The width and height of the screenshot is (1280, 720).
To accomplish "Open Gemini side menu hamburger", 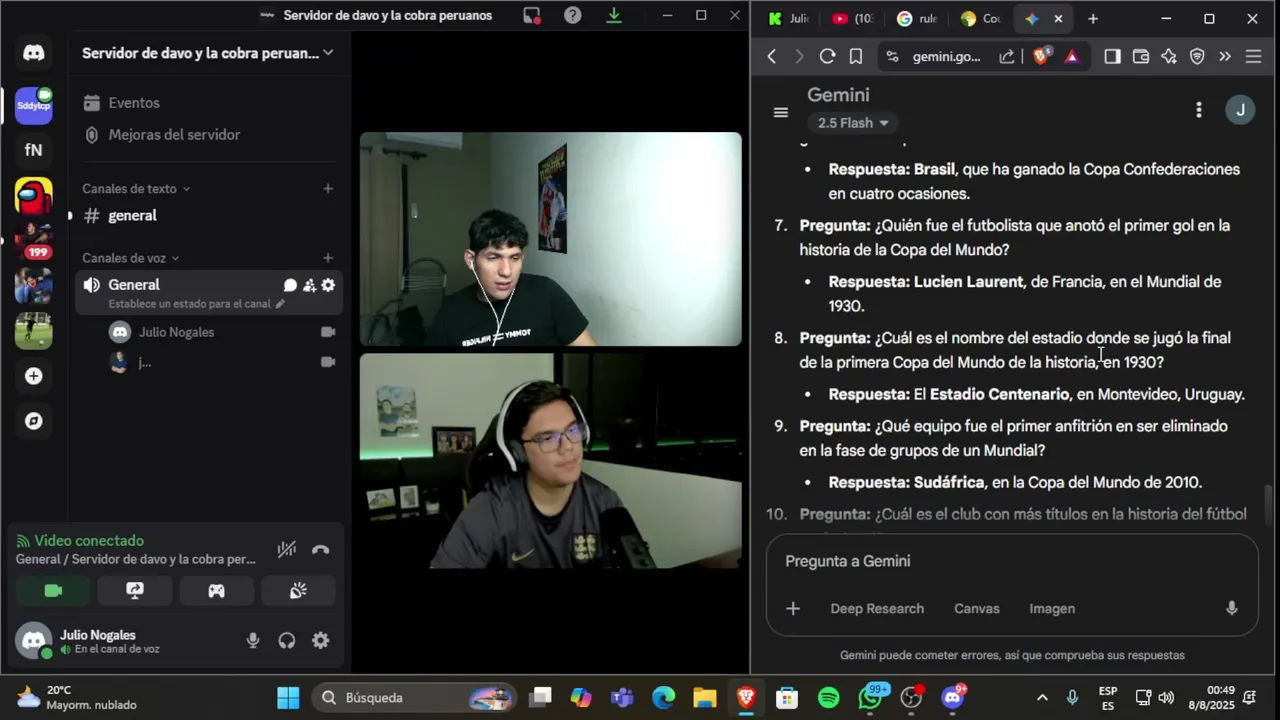I will click(x=781, y=112).
